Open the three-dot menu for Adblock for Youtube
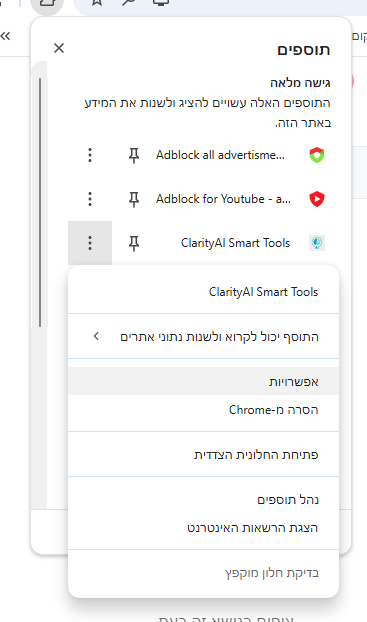Image resolution: width=367 pixels, height=622 pixels. [x=90, y=199]
